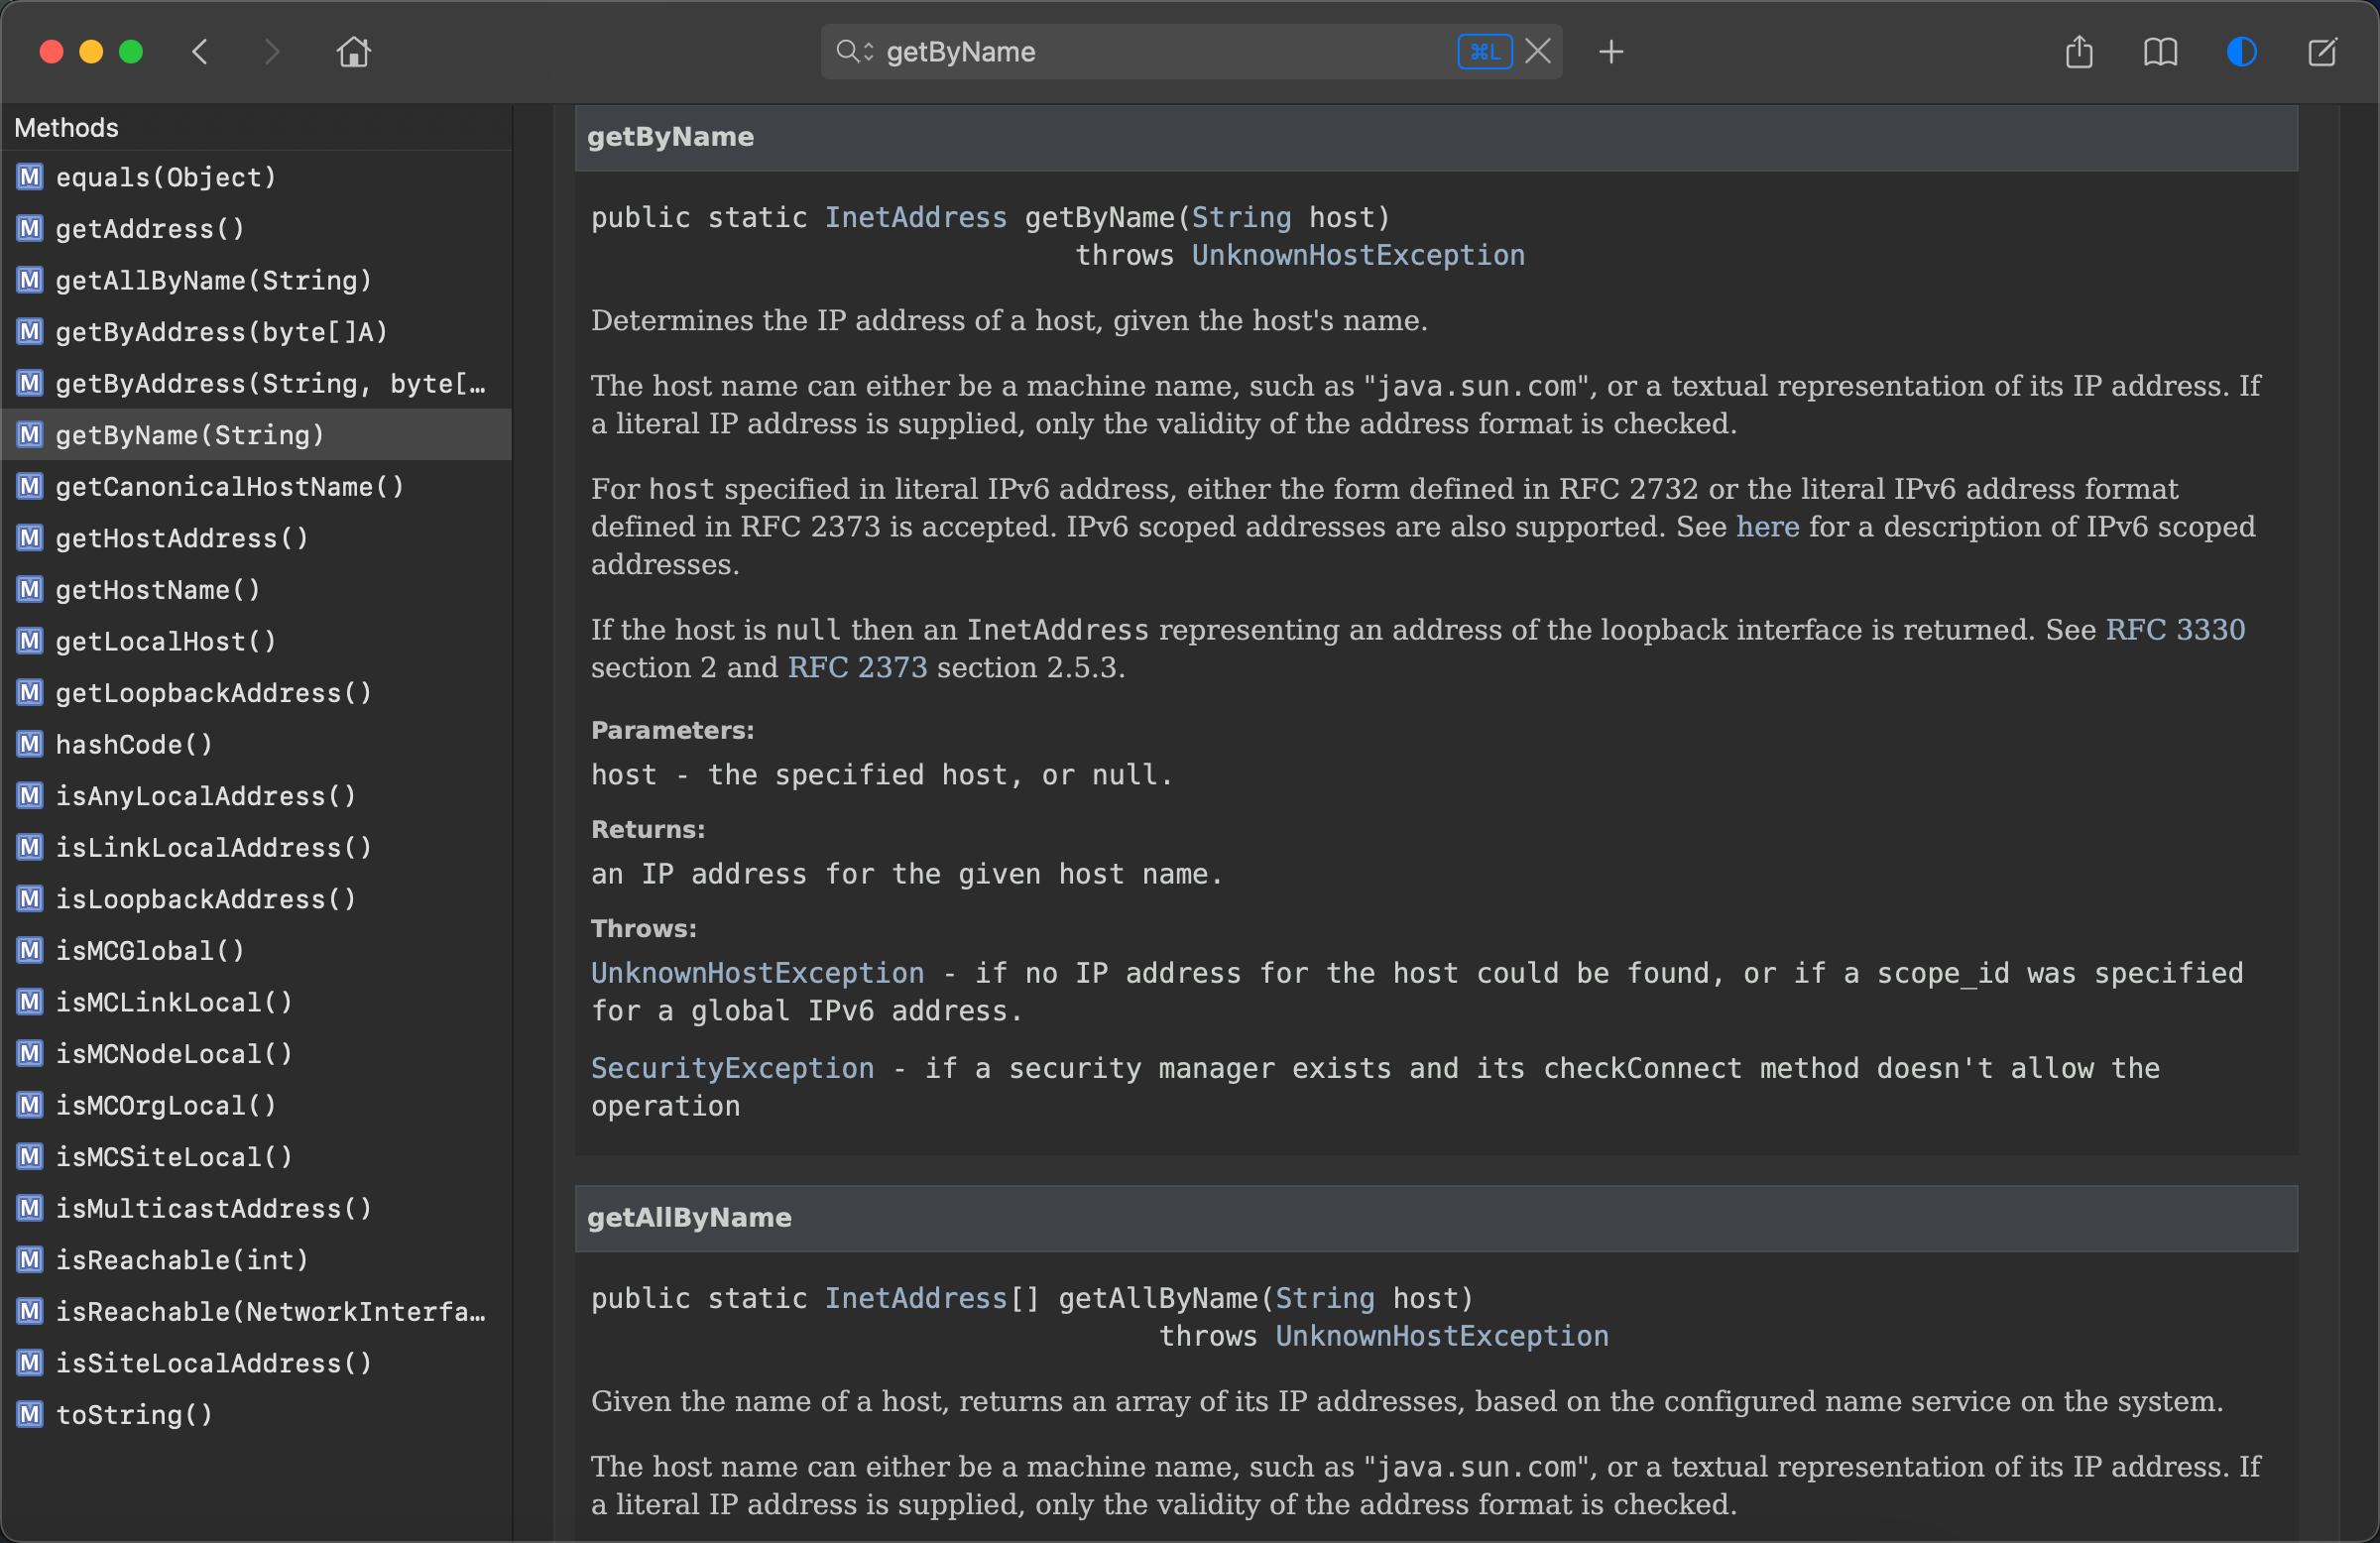Select getByName(String) sidebar entry
Viewport: 2380px width, 1543px height.
[257, 435]
